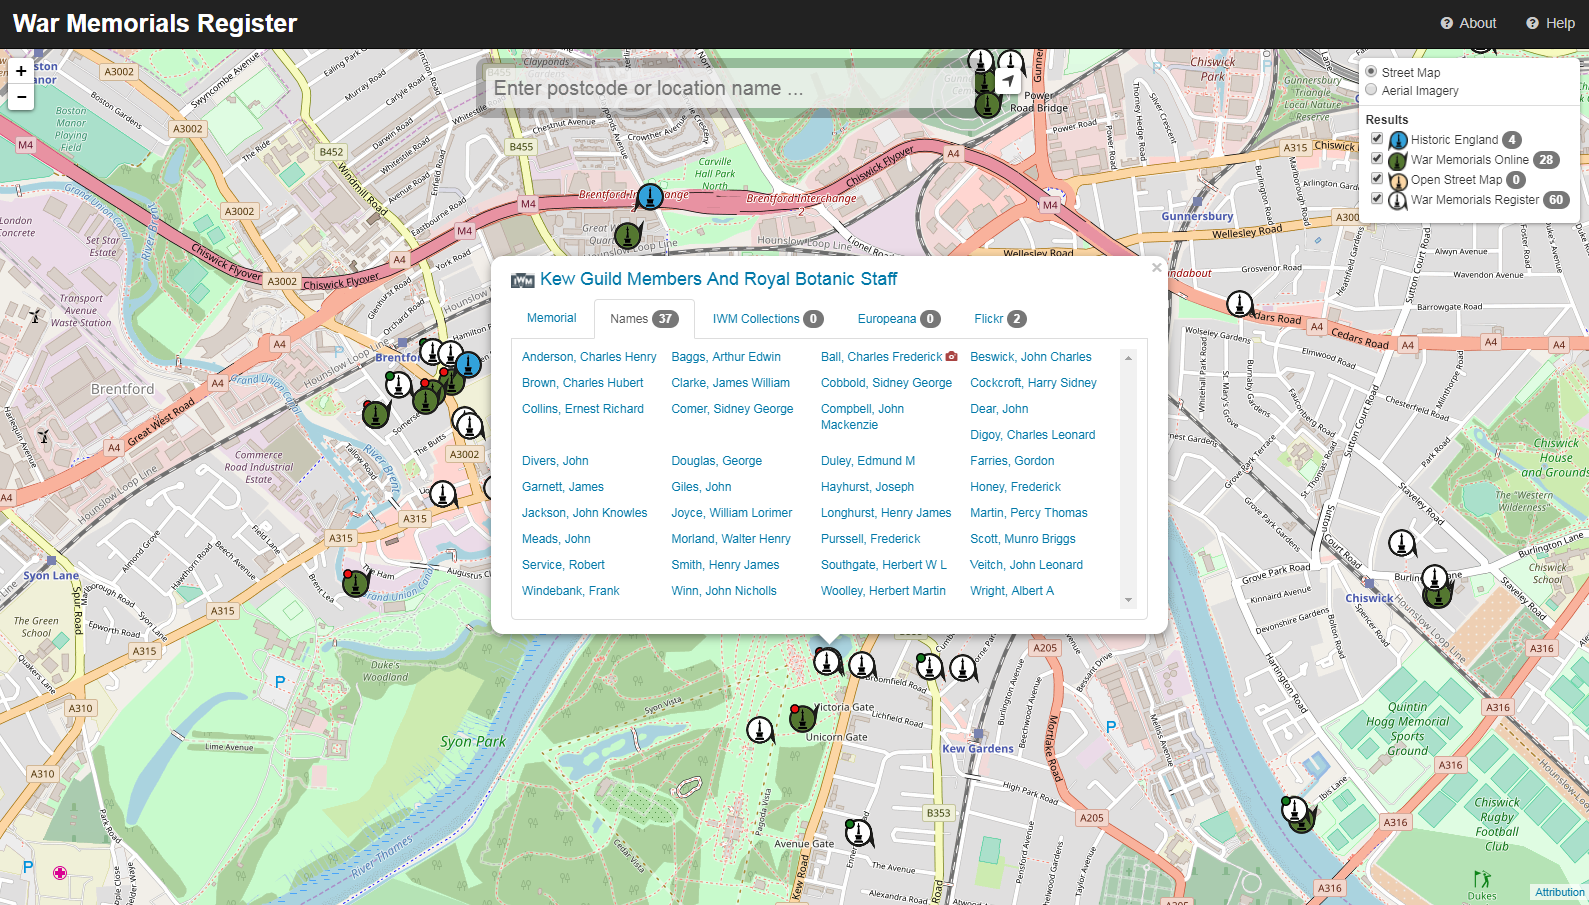Viewport: 1589px width, 905px height.
Task: Click green marker at Victoria Gate
Action: click(801, 717)
